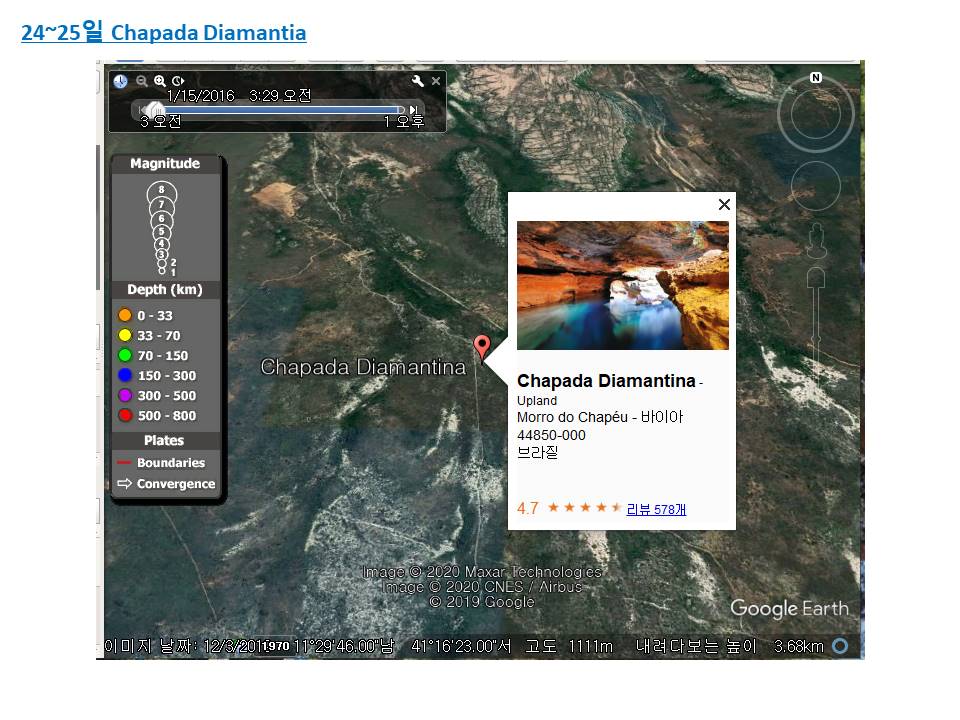Close the Chapada Diamantina info popup

(724, 204)
